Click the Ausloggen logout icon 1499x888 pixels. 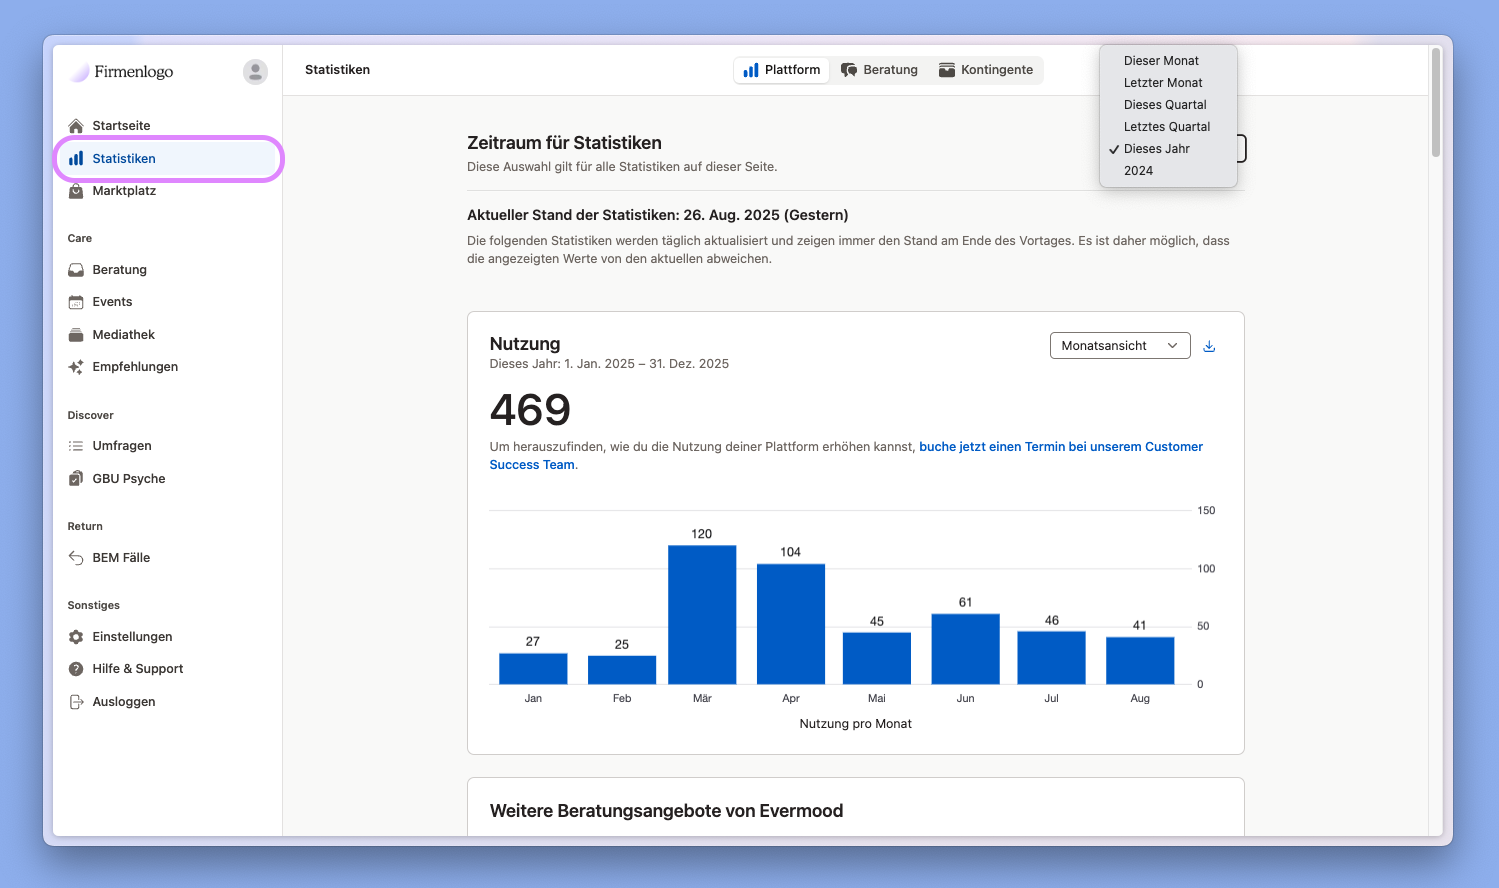[x=76, y=702]
